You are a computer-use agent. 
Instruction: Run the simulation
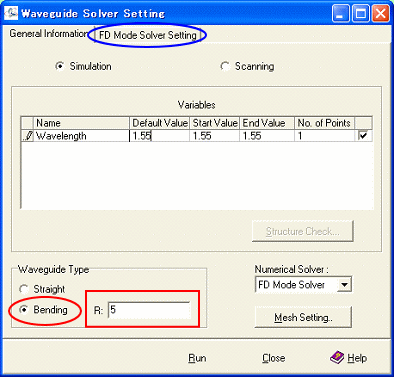pos(197,358)
